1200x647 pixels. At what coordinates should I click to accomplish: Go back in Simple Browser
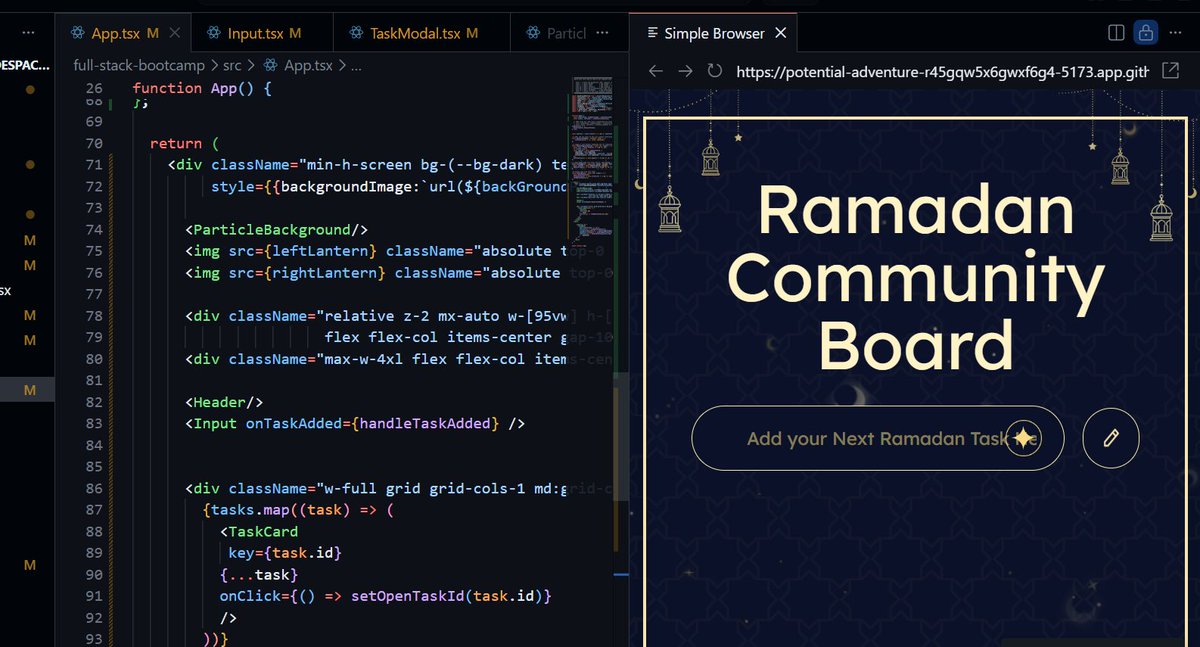click(x=656, y=72)
